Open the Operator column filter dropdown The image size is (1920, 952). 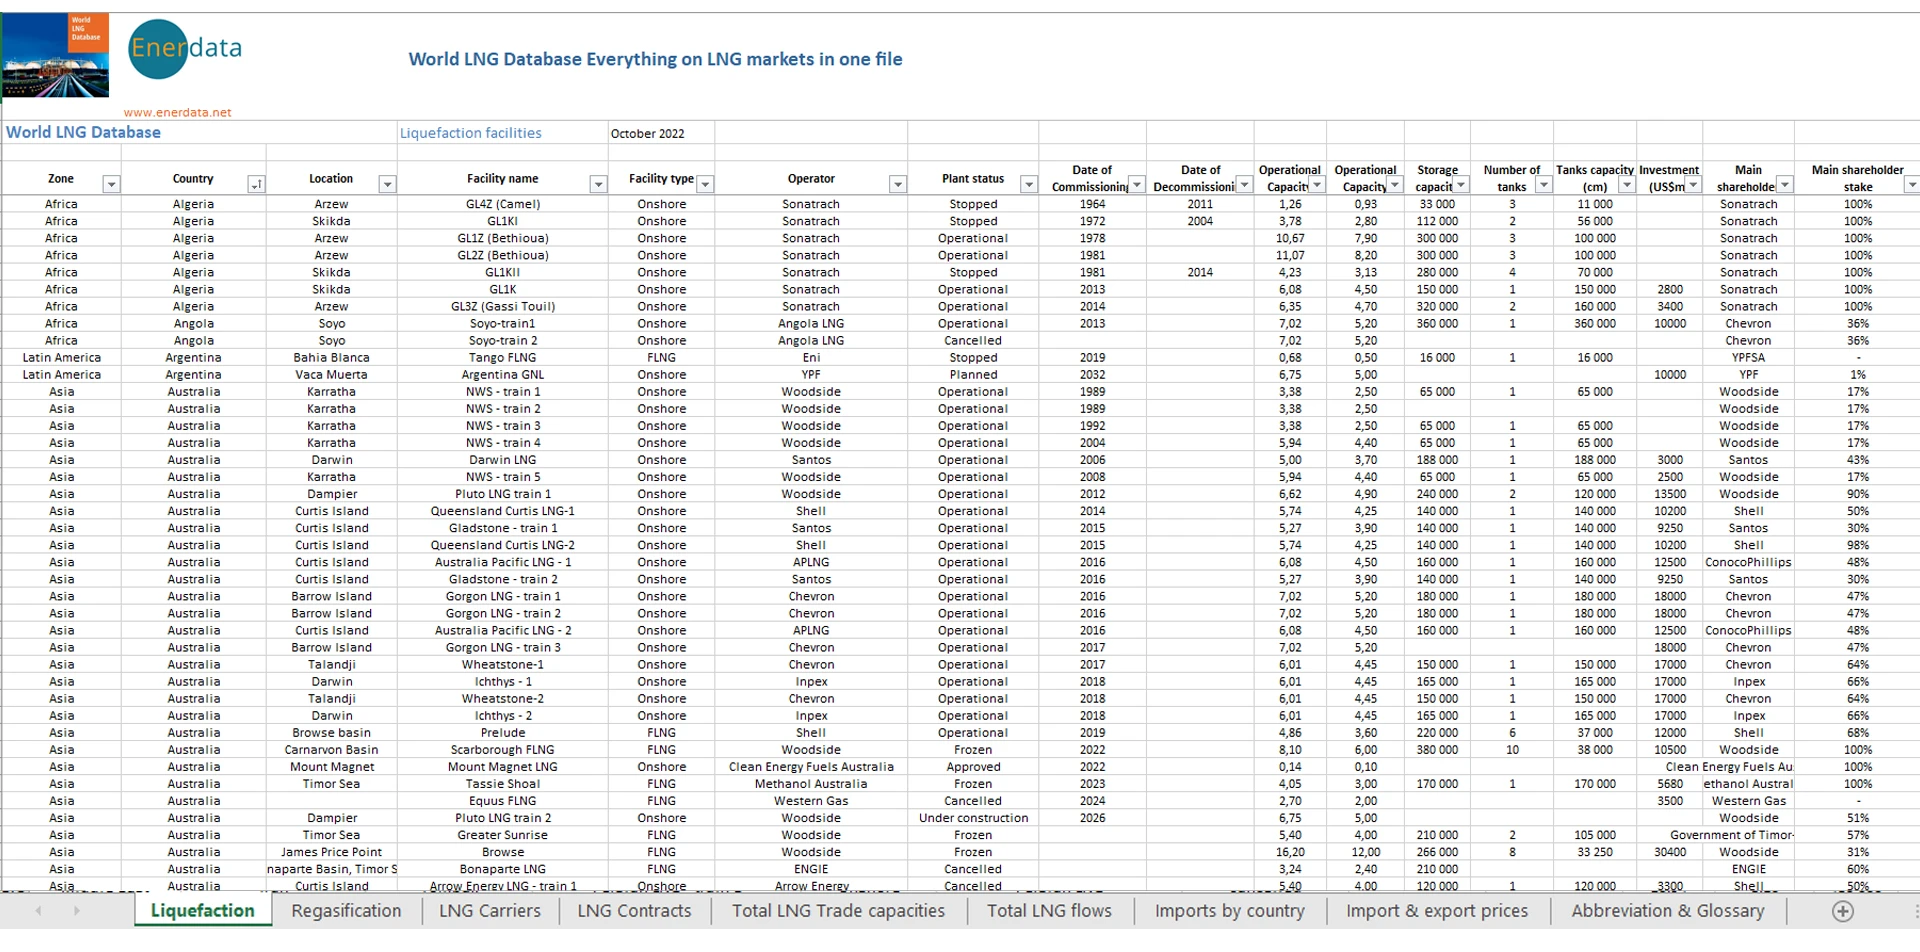coord(897,184)
